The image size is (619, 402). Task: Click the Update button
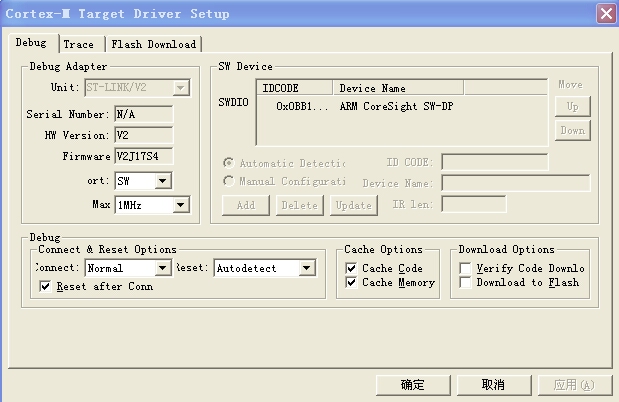(354, 205)
